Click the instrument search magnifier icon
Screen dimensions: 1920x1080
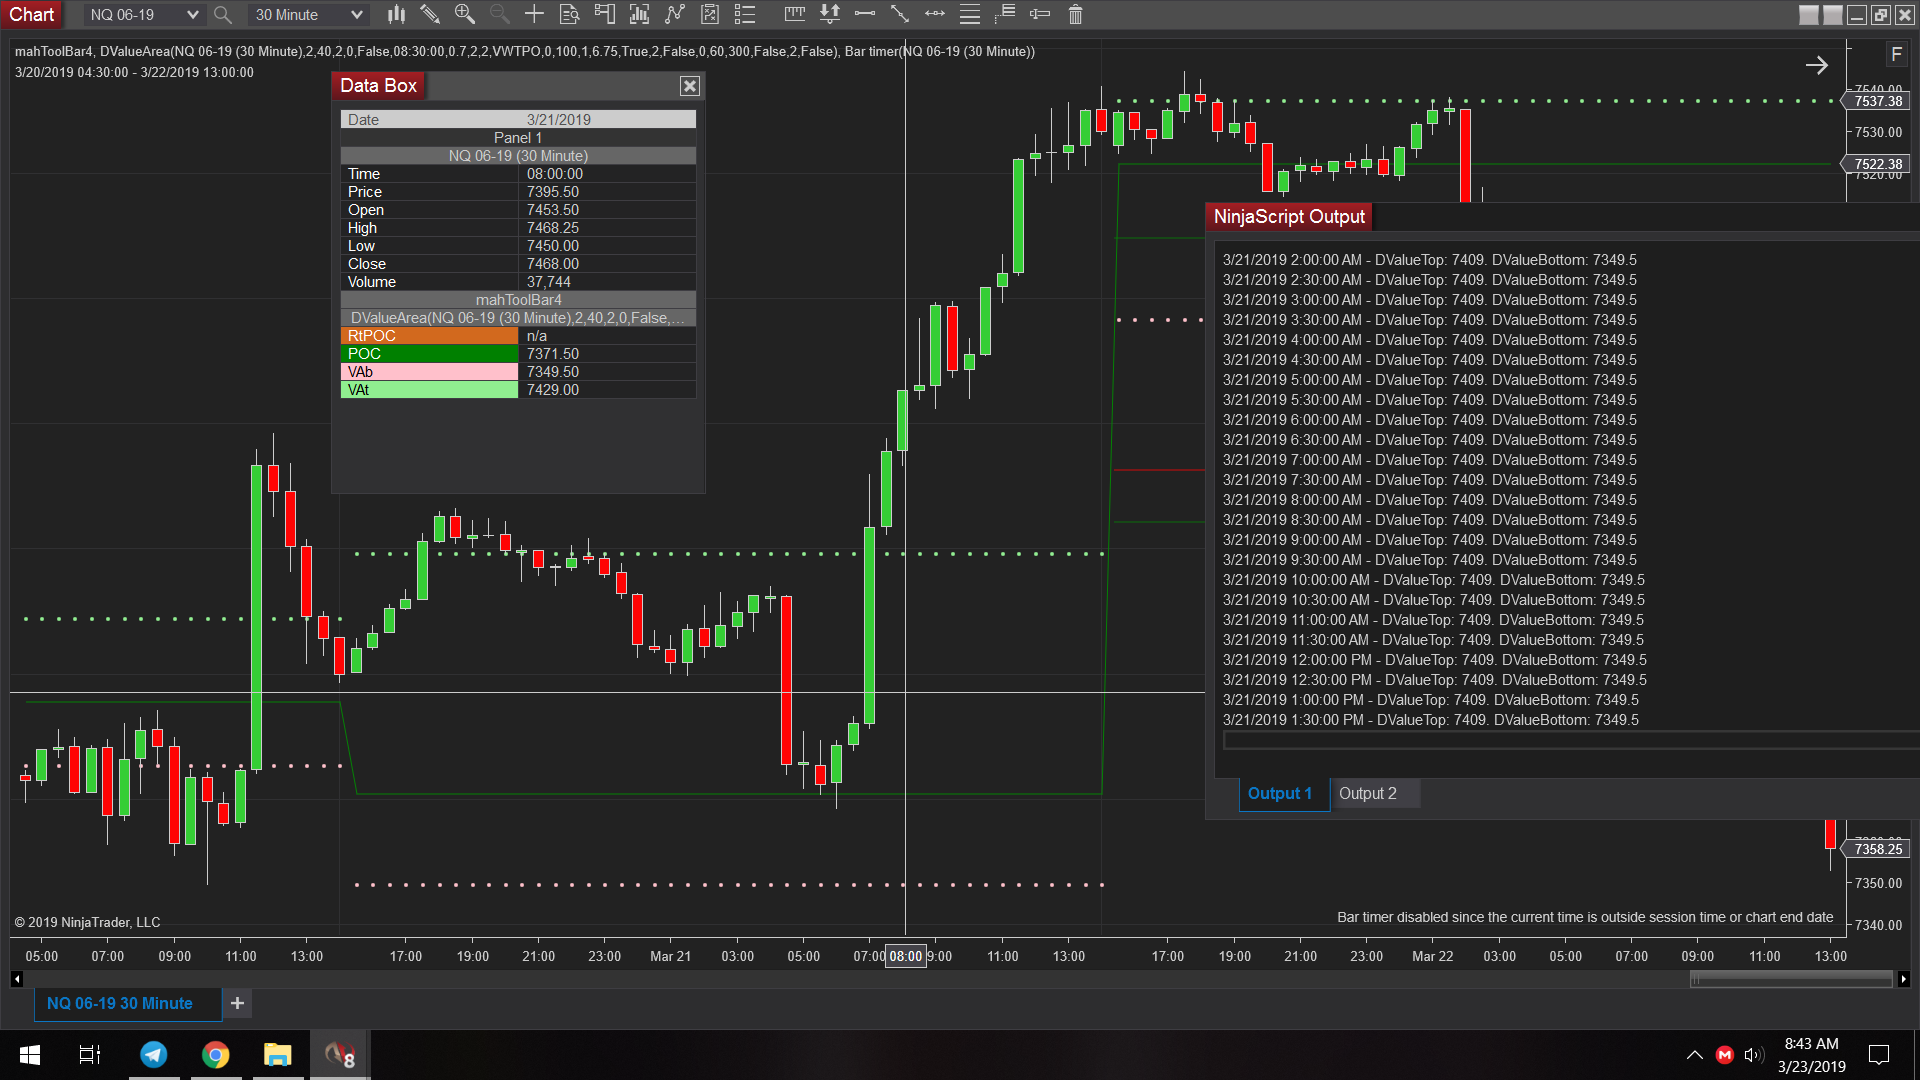tap(223, 15)
